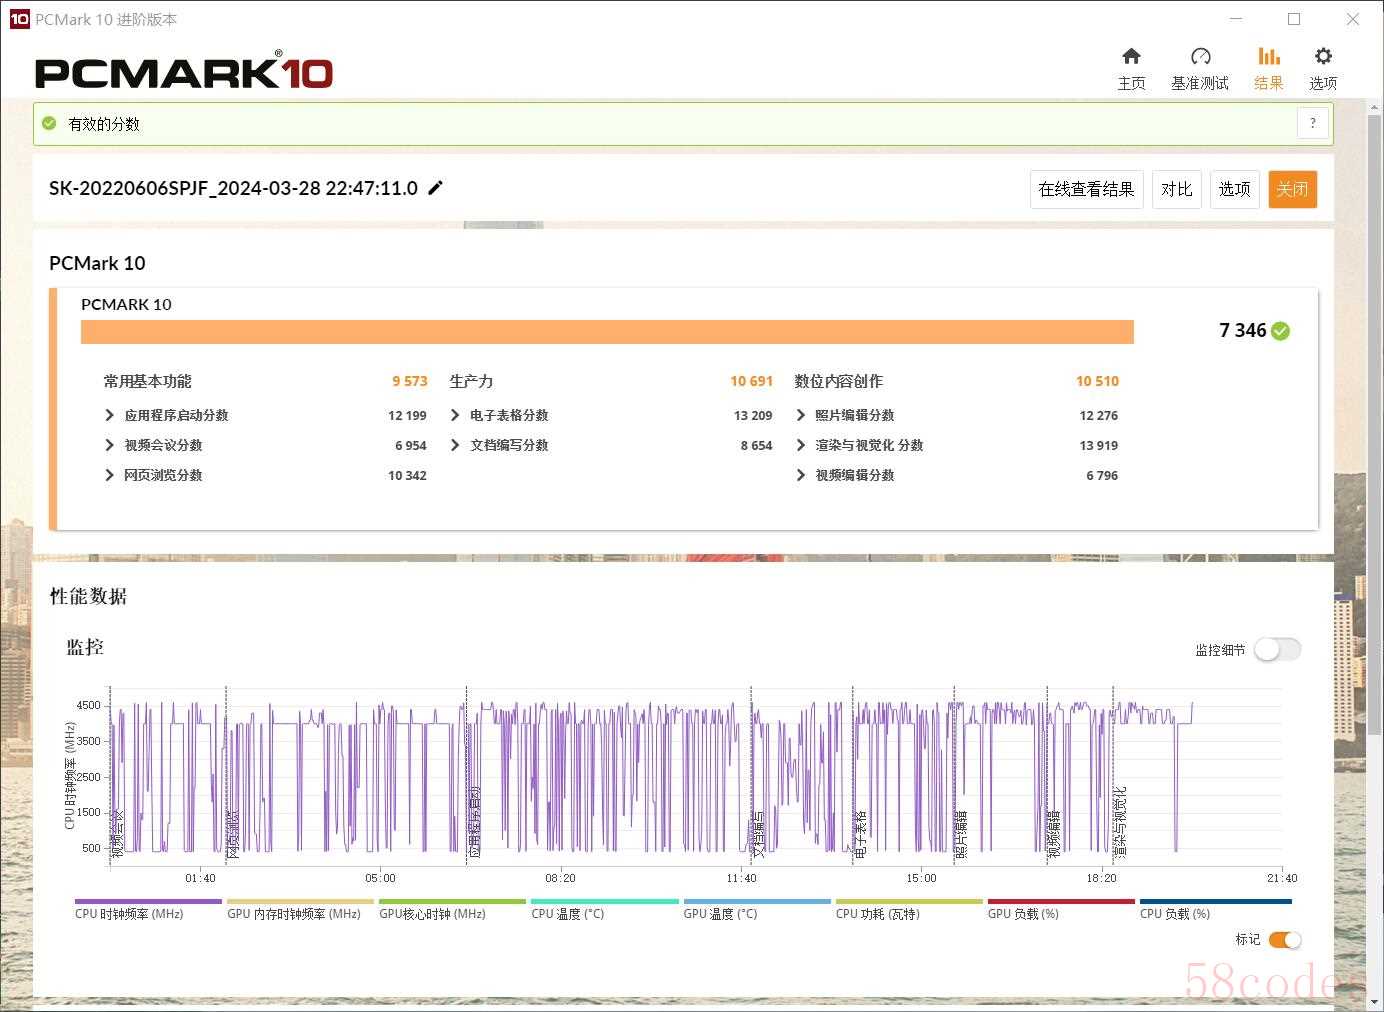The image size is (1384, 1012).
Task: Click the PCMark 10 app icon in title bar
Action: [19, 19]
